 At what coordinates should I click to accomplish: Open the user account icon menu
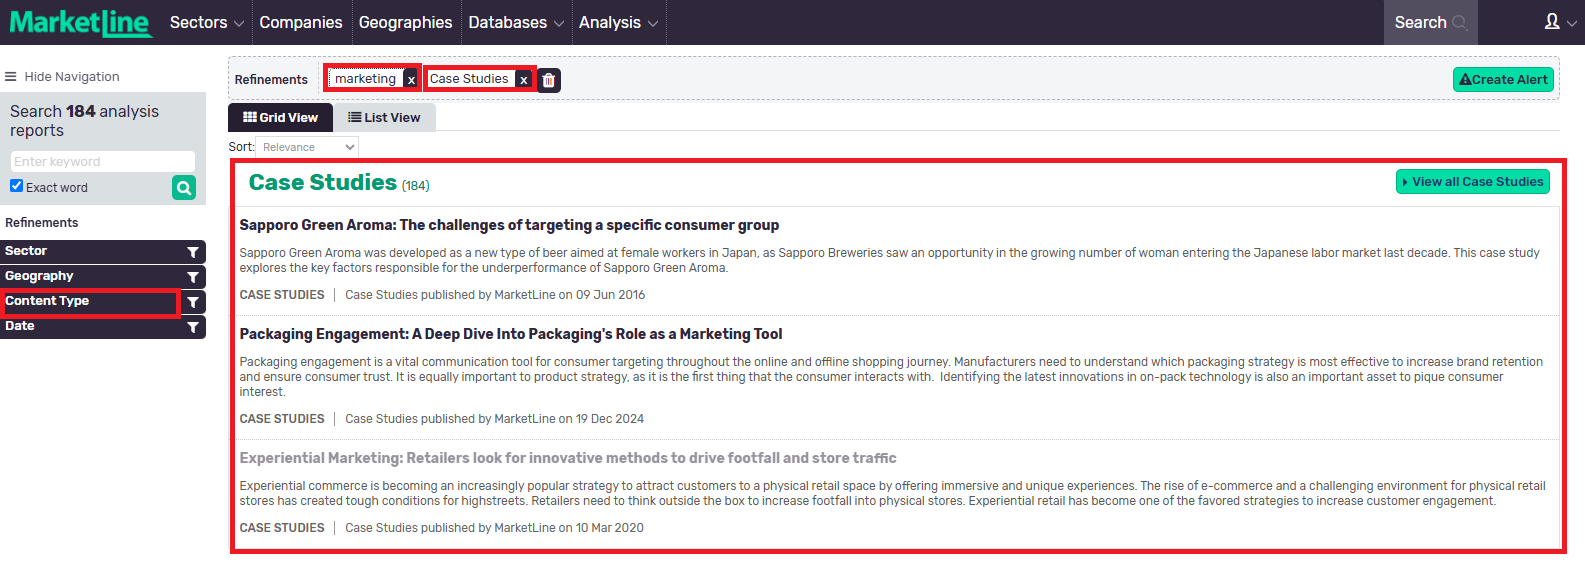click(1558, 22)
